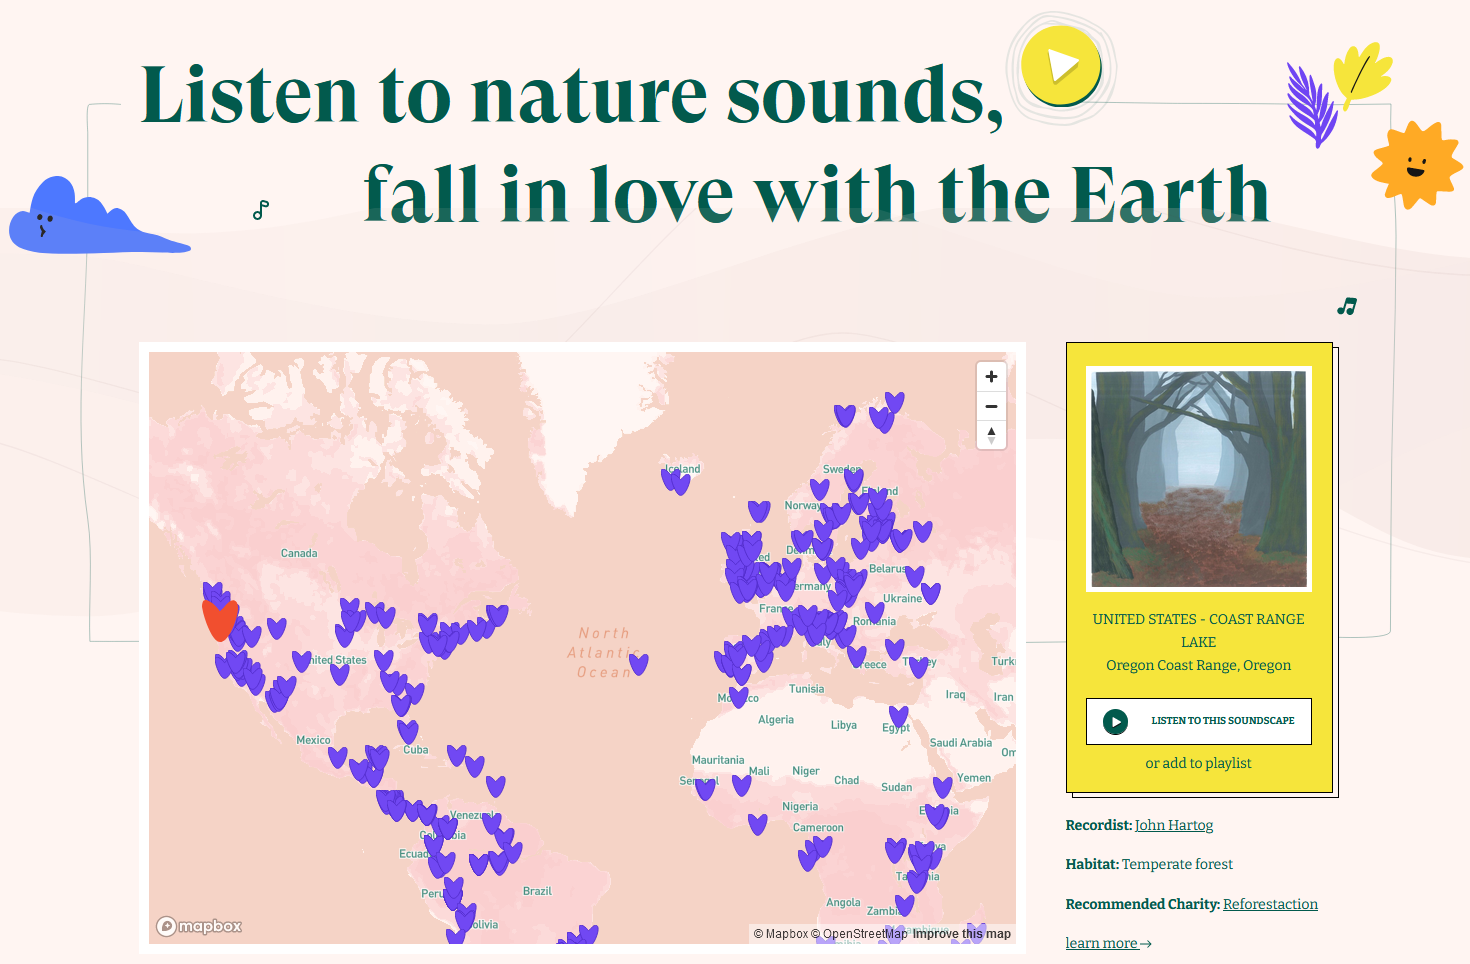The width and height of the screenshot is (1470, 964).
Task: Click the 'UNITED STATES - COAST RANGE LAKE' title
Action: click(x=1199, y=631)
